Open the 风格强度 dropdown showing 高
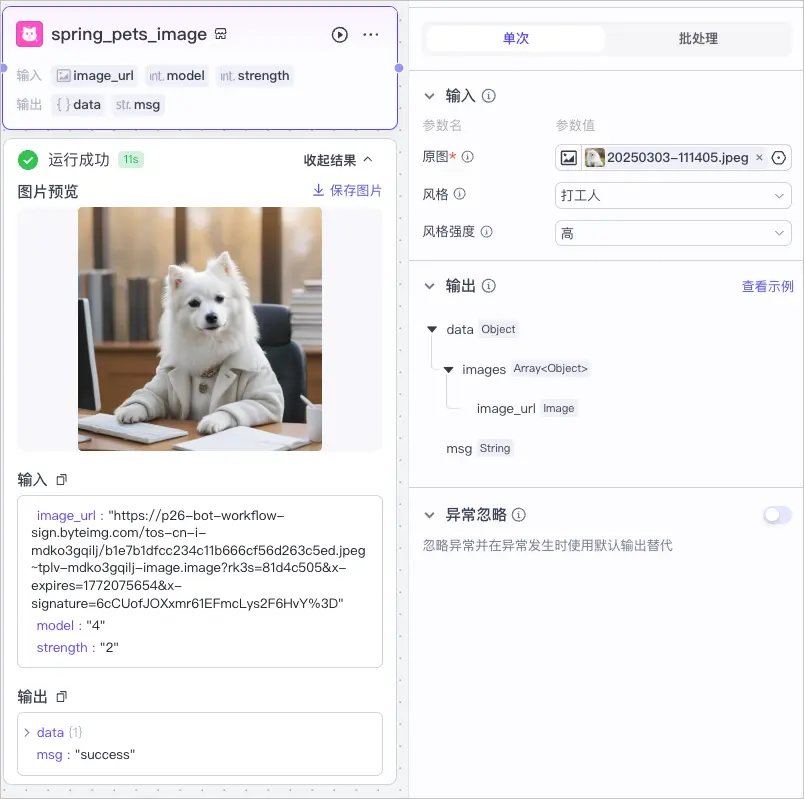804x799 pixels. [673, 233]
